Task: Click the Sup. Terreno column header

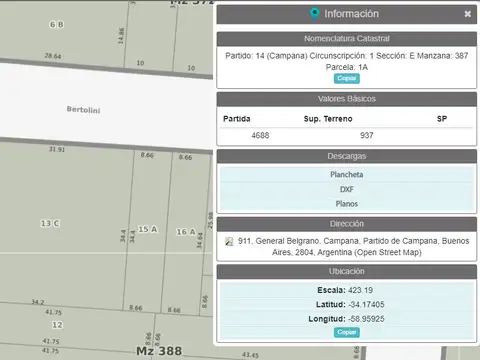Action: [x=328, y=119]
